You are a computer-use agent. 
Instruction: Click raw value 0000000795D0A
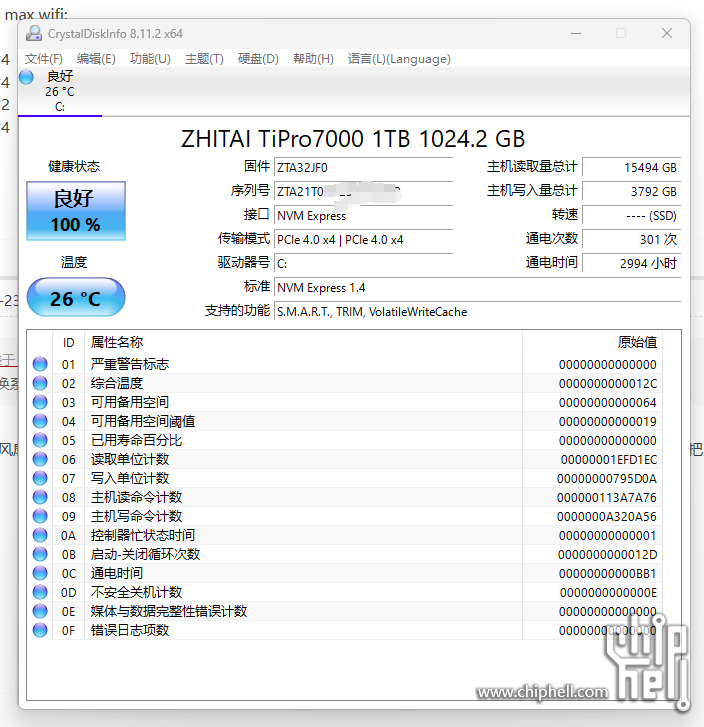click(607, 478)
